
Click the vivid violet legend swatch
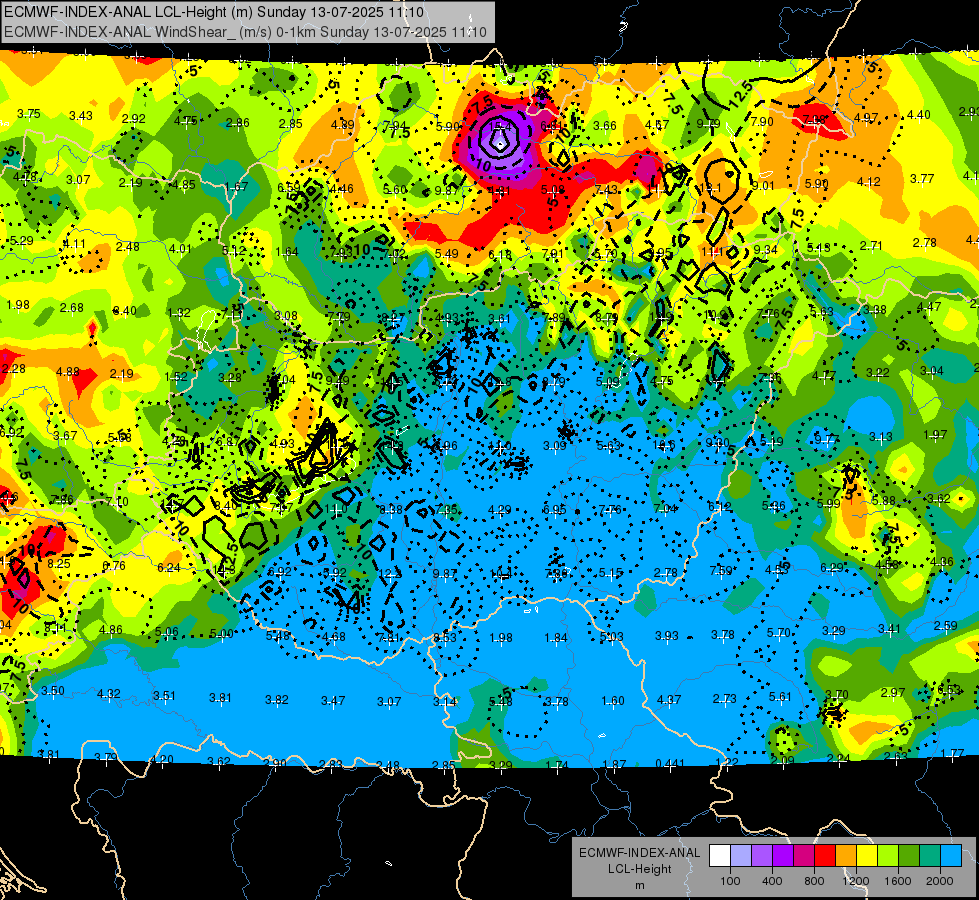coord(783,856)
